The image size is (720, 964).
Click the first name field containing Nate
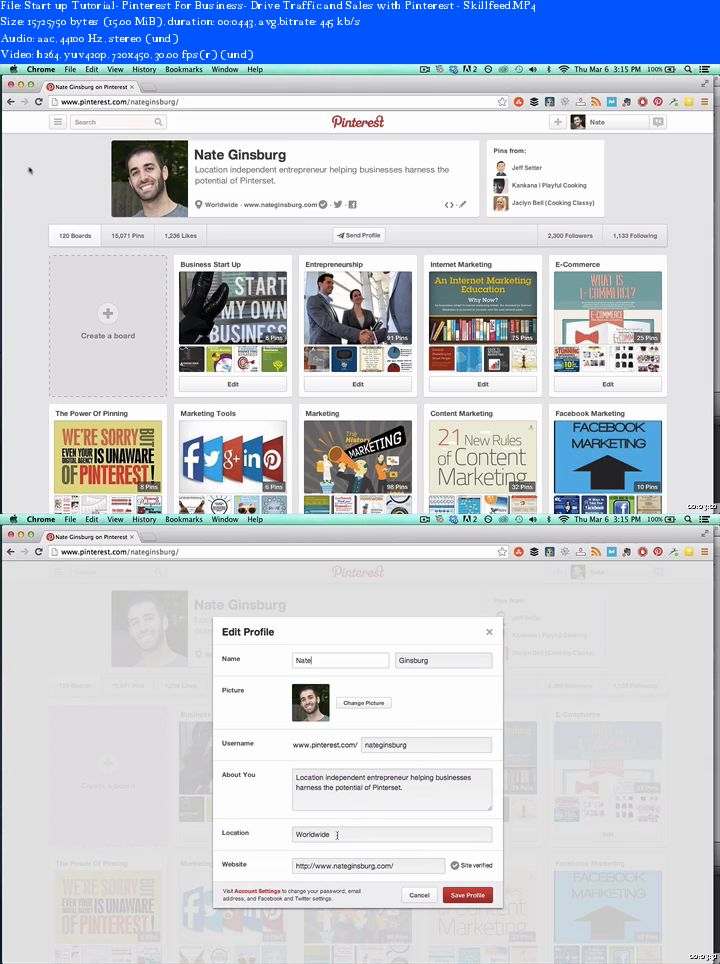click(340, 660)
